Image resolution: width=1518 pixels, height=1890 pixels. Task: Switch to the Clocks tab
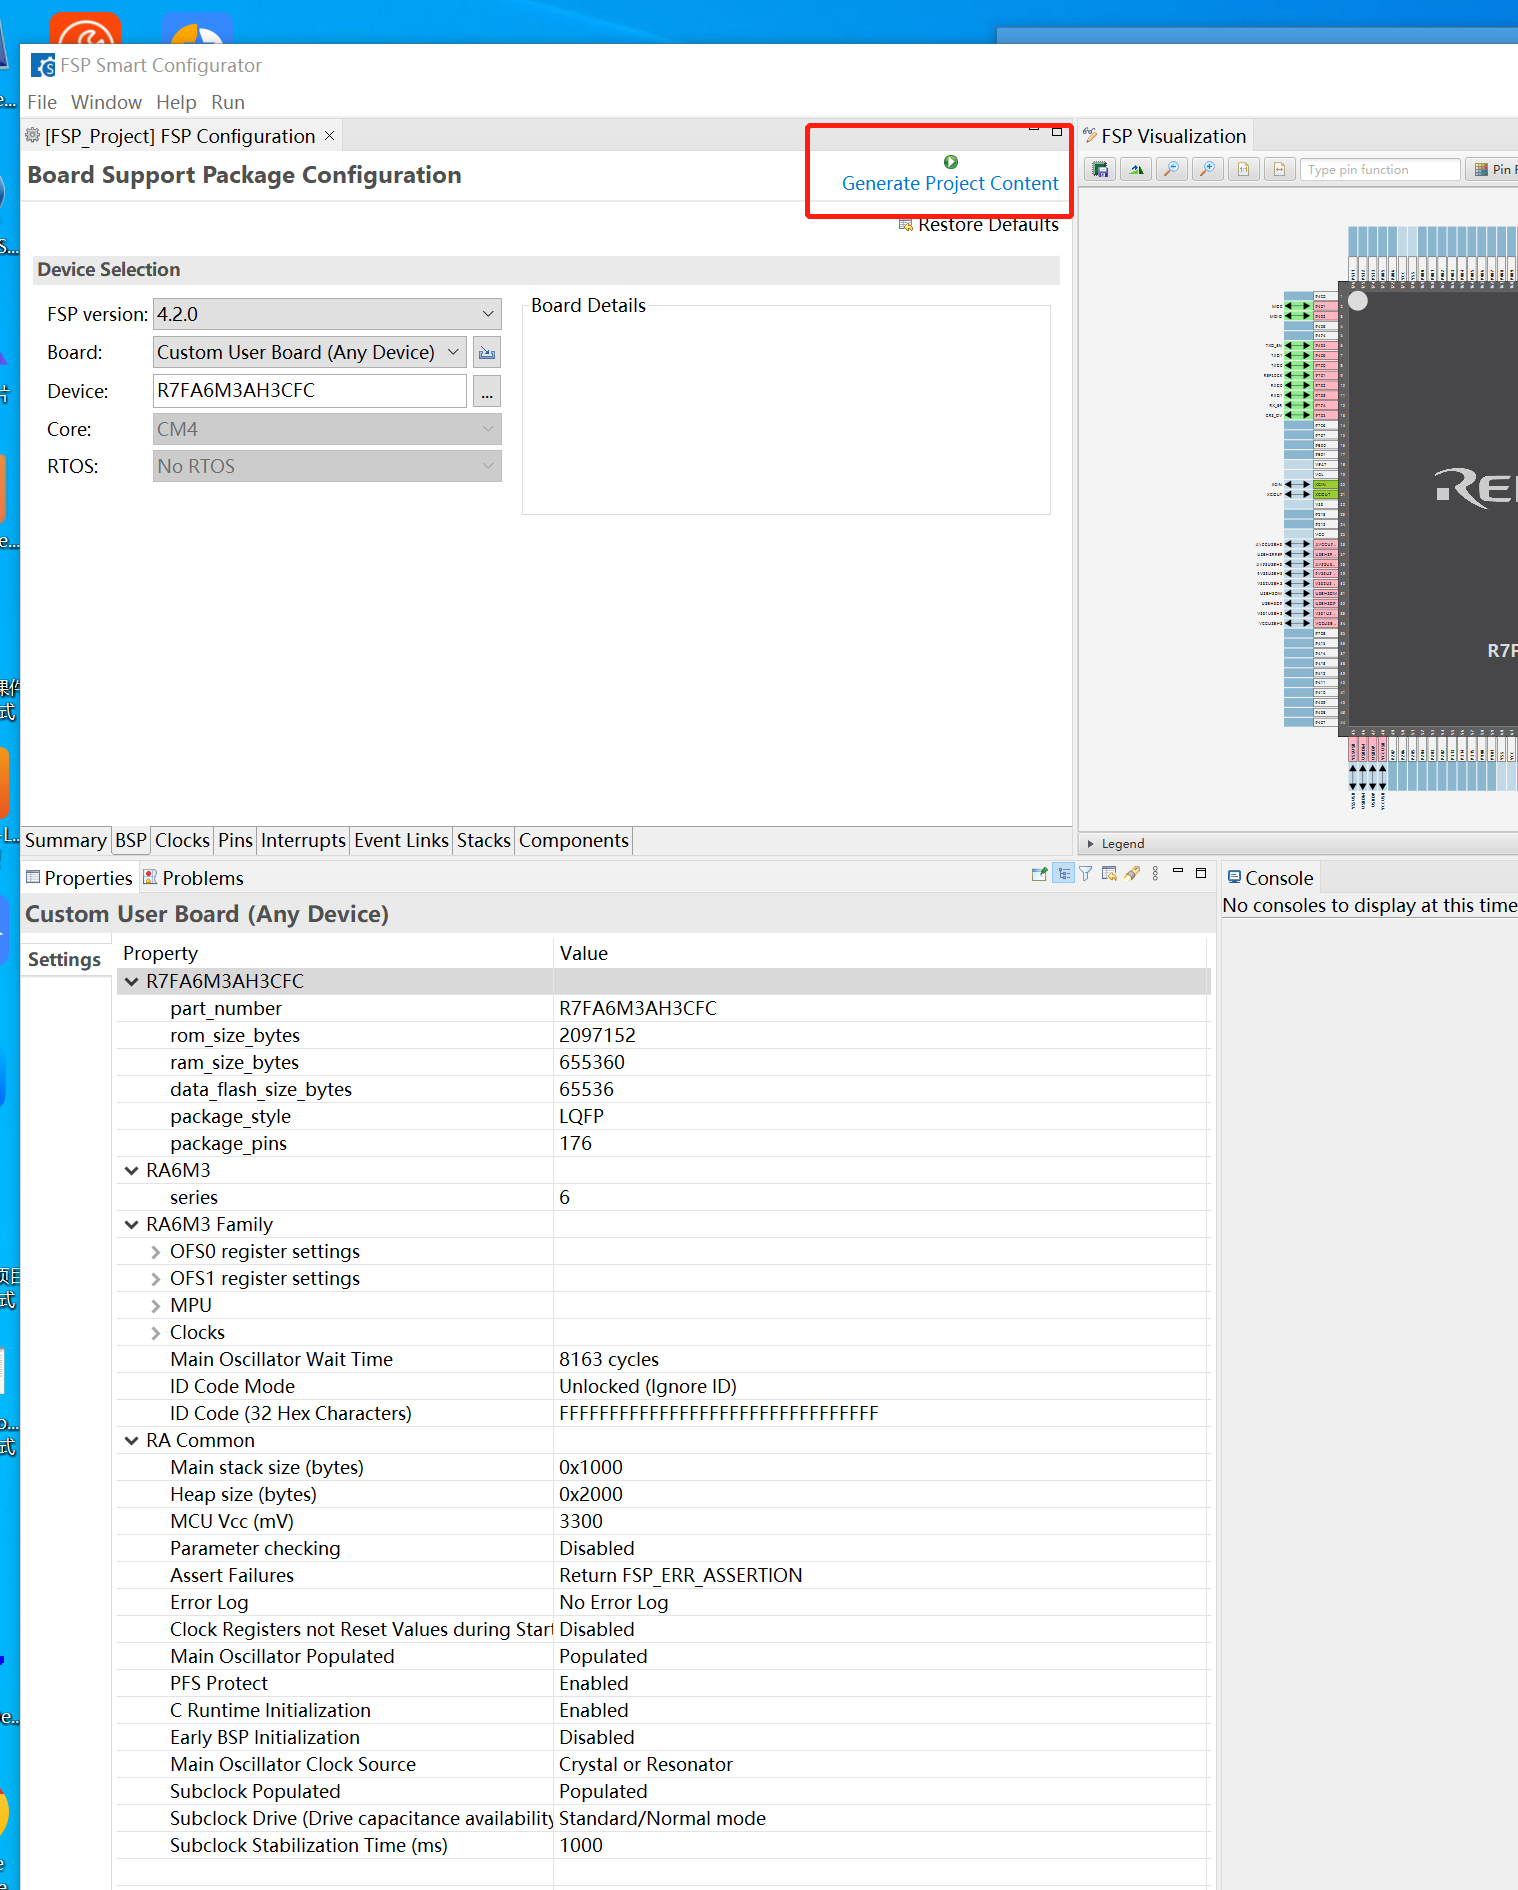tap(182, 840)
